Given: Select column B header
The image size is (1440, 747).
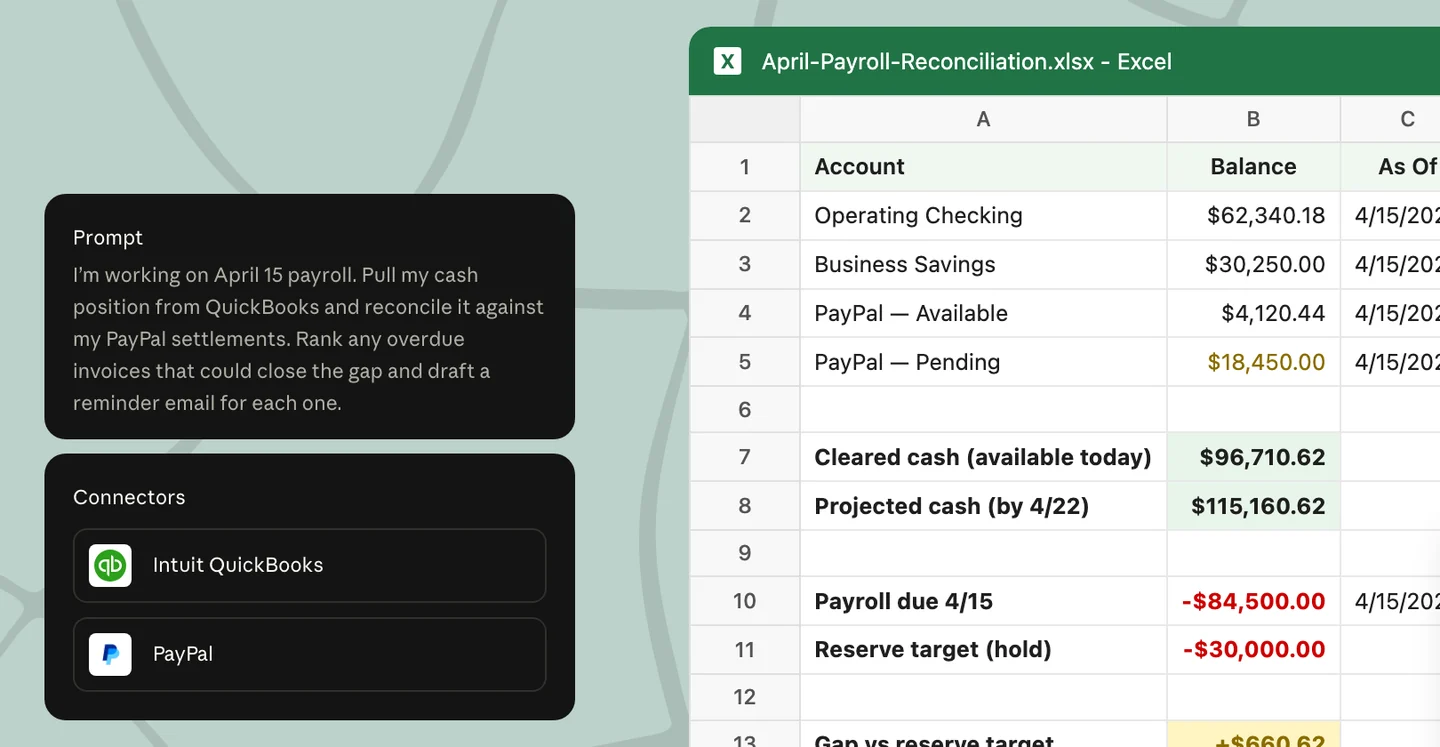Looking at the screenshot, I should click(1253, 119).
